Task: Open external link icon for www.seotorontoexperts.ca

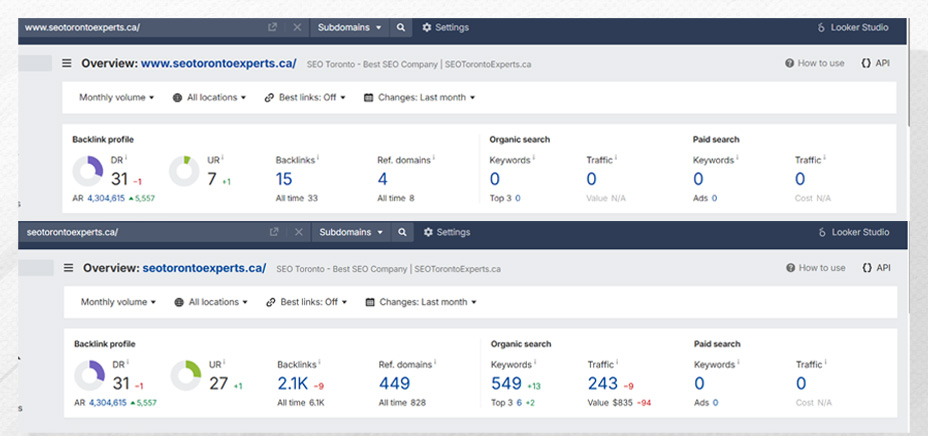Action: [x=272, y=27]
